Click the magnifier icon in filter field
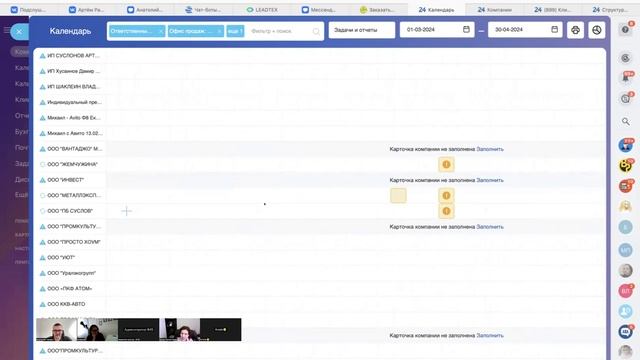Image resolution: width=640 pixels, height=360 pixels. (x=316, y=31)
